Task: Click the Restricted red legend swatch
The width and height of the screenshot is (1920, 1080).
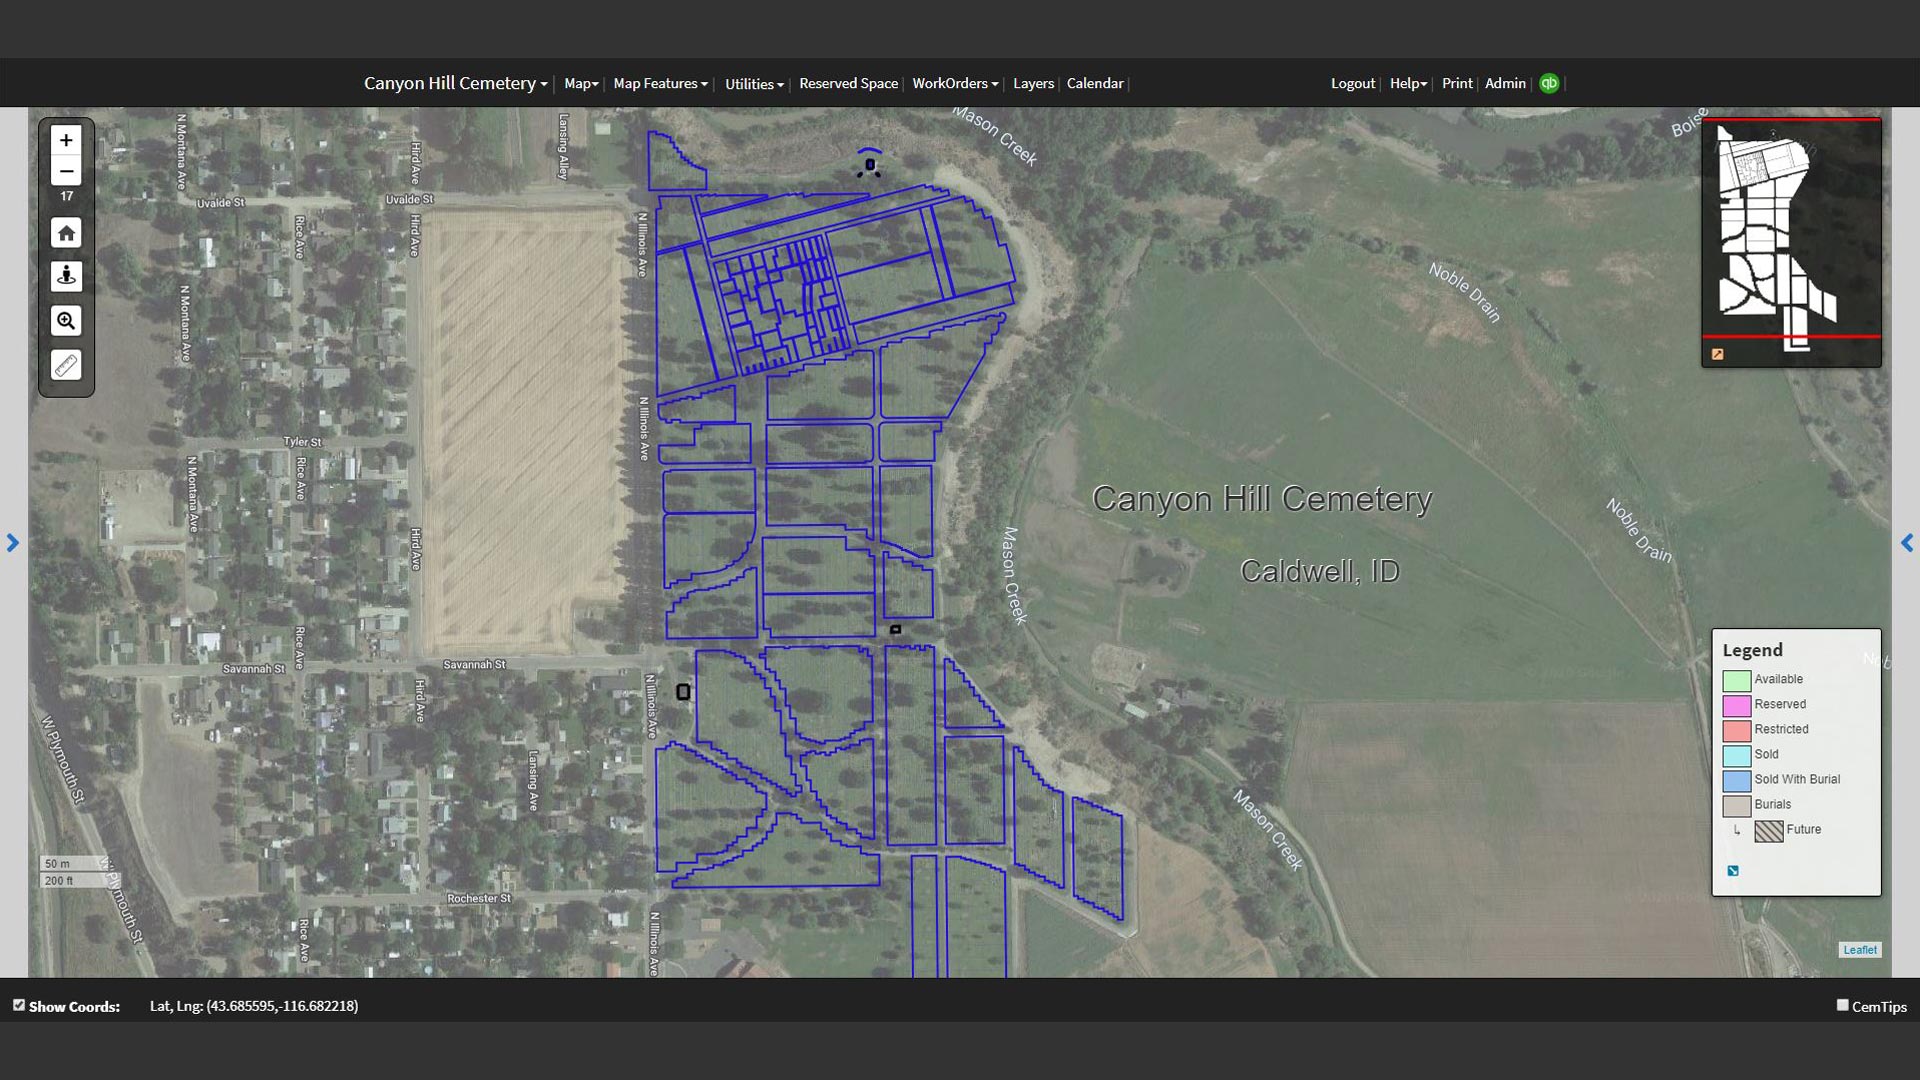Action: 1737,731
